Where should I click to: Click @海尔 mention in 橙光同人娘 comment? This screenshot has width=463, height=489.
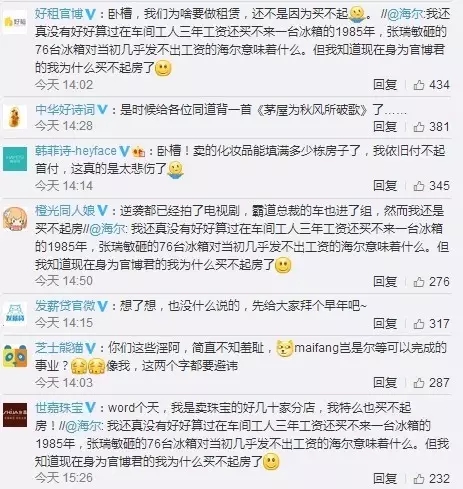[x=107, y=229]
